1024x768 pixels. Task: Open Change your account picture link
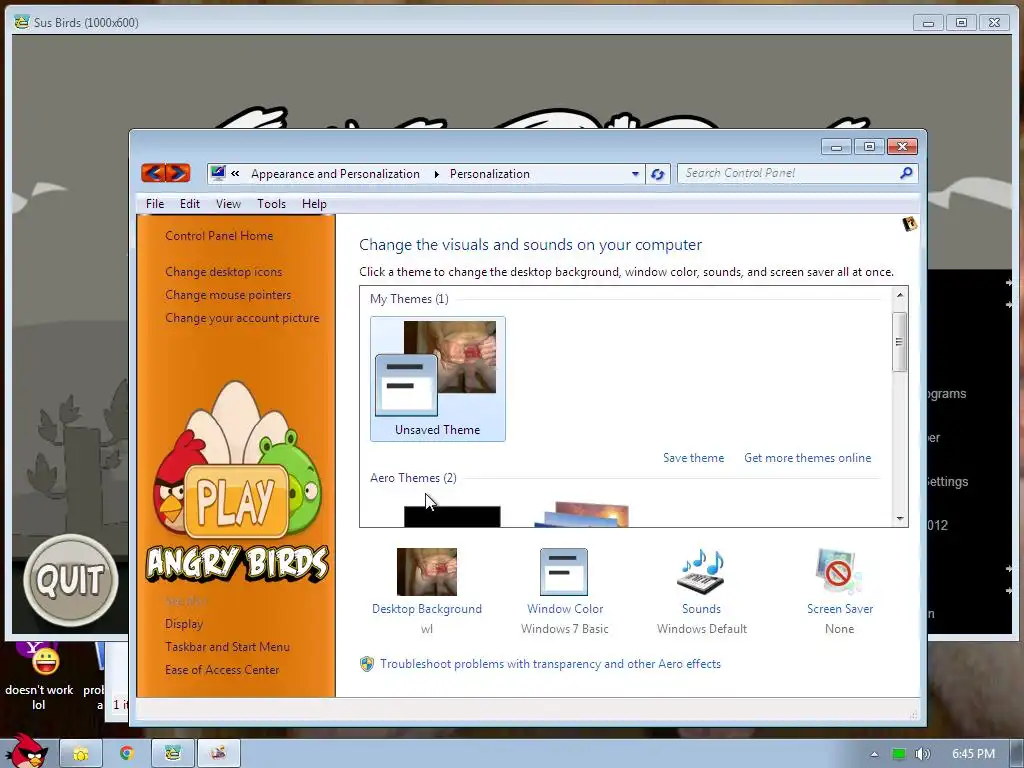pyautogui.click(x=242, y=318)
